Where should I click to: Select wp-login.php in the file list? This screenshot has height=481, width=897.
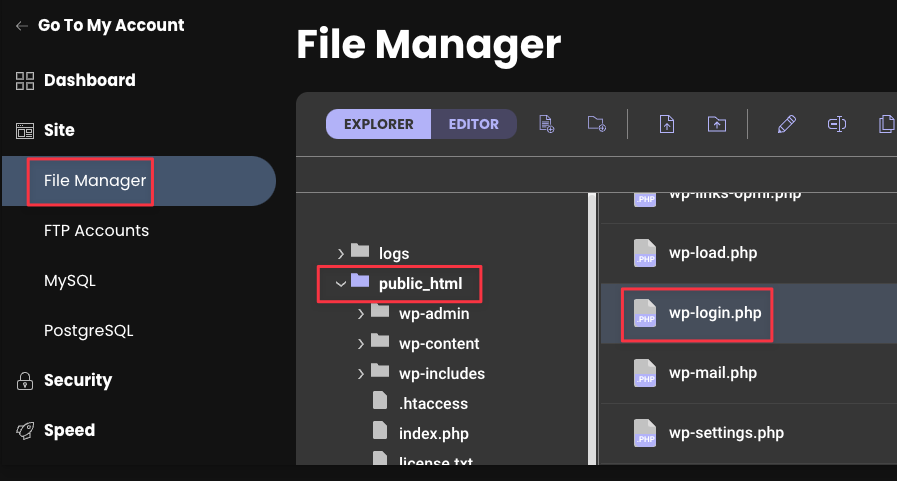tap(715, 313)
